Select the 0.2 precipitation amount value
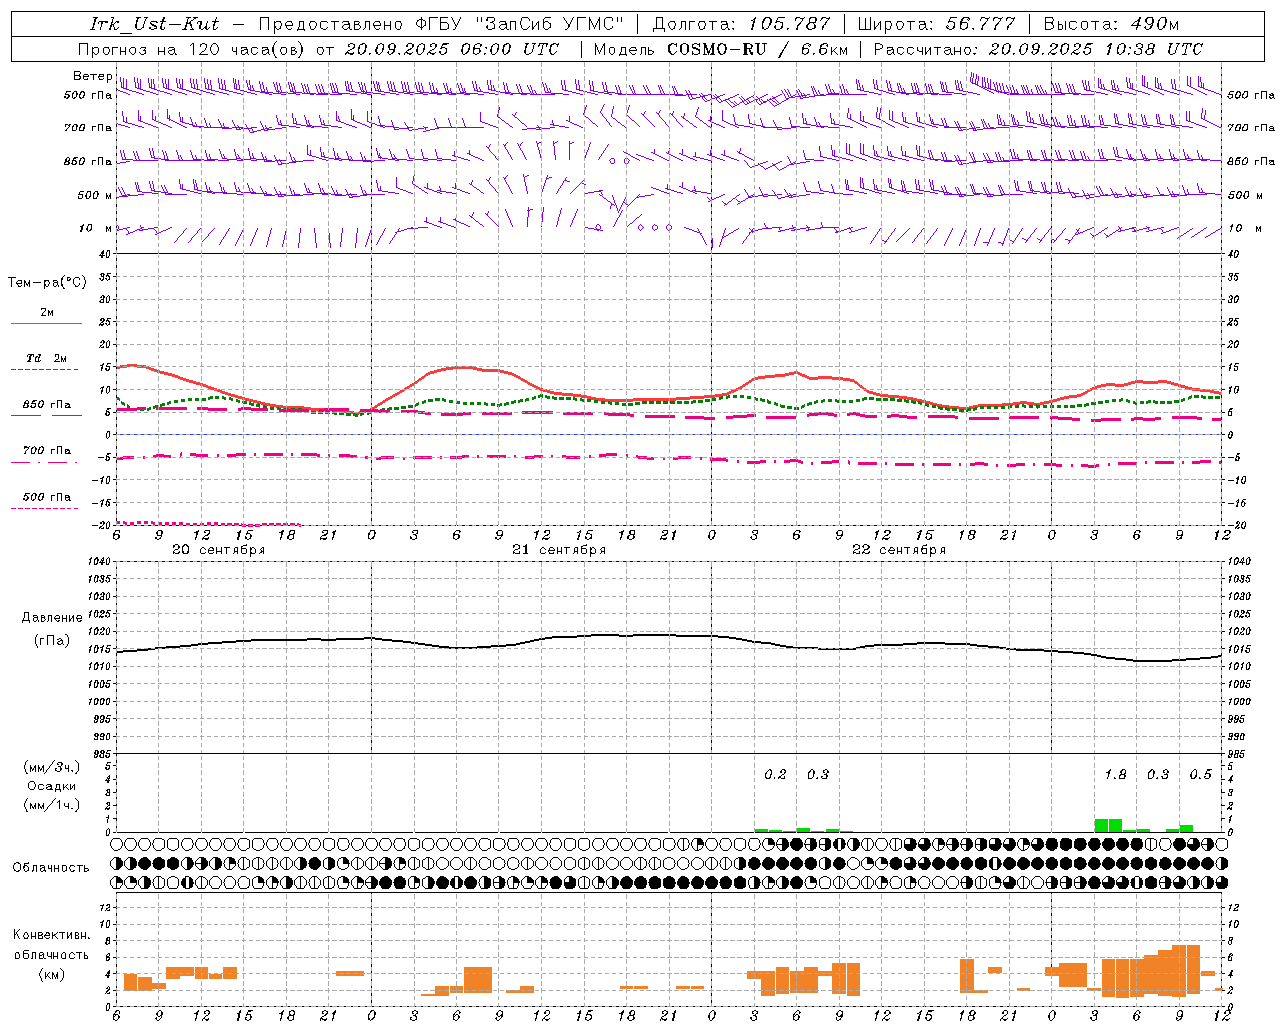Screen dimensions: 1280x1024 pyautogui.click(x=775, y=775)
